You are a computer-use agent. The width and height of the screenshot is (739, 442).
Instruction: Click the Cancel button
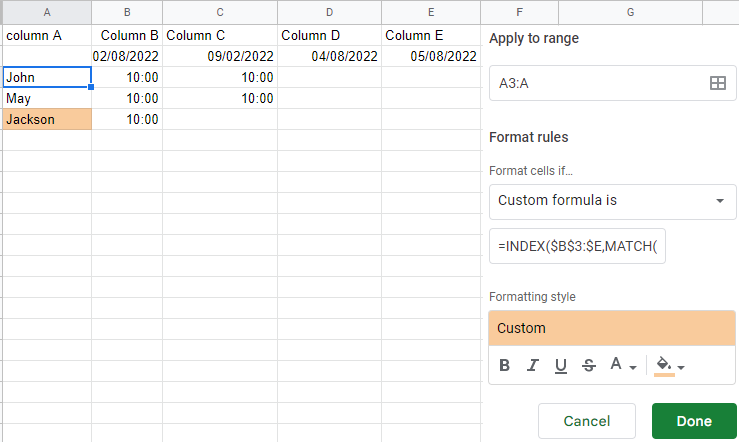pos(587,421)
